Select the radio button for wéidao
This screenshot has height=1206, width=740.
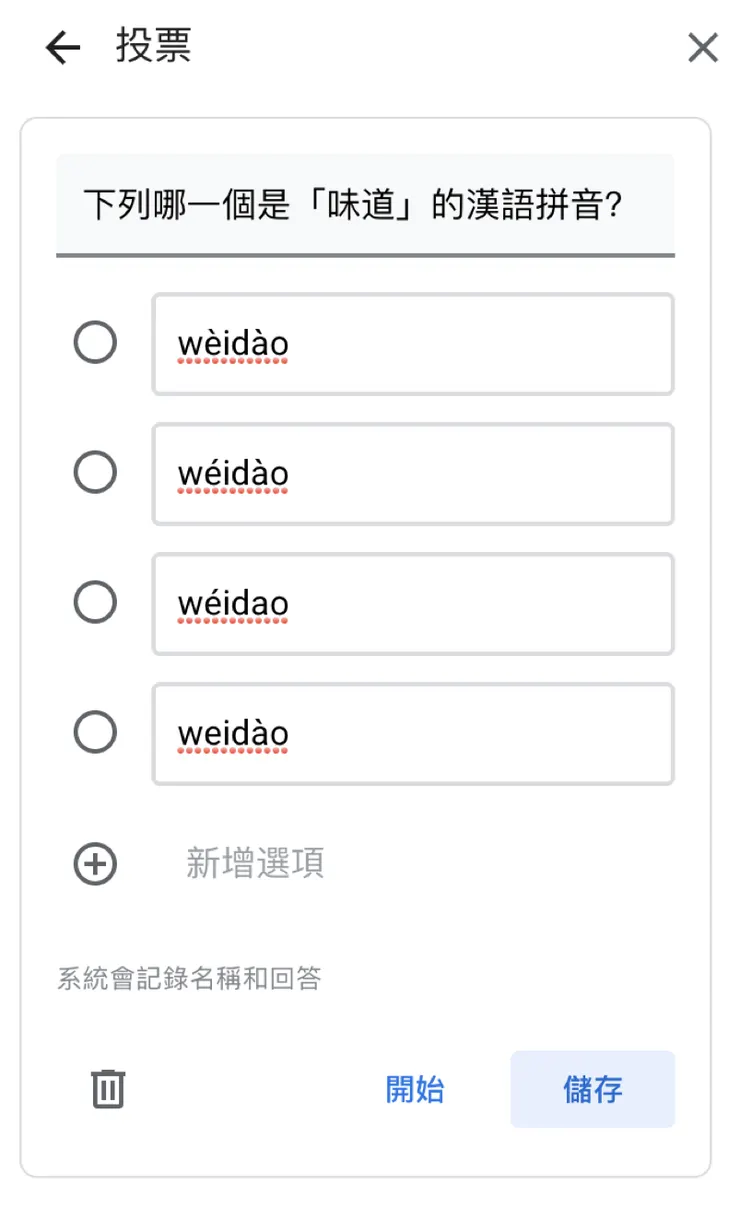95,603
